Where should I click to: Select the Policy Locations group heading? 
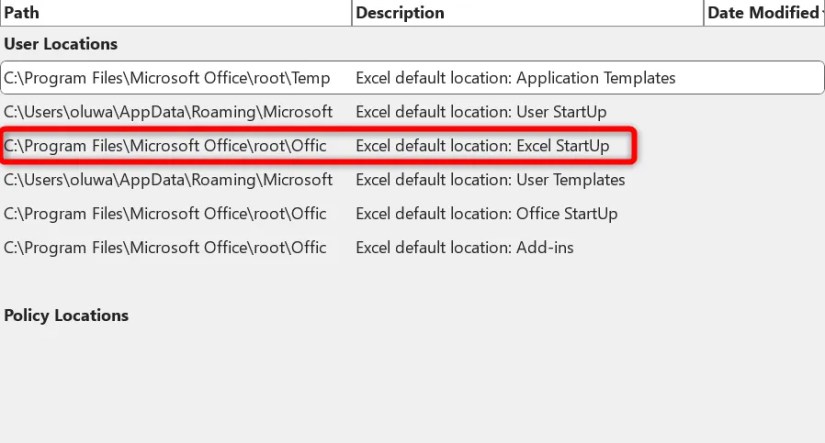(x=67, y=315)
